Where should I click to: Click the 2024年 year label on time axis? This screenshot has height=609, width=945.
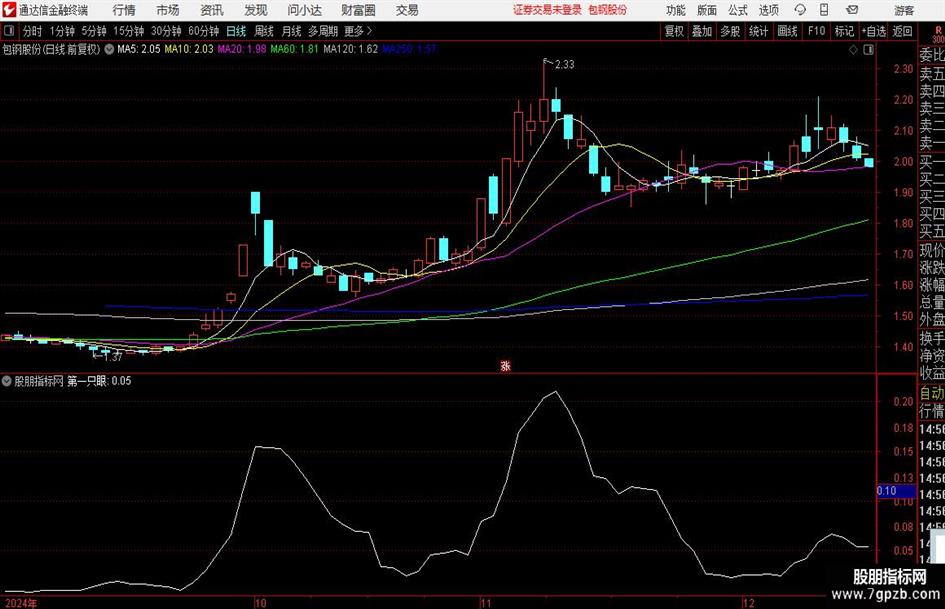tap(21, 603)
